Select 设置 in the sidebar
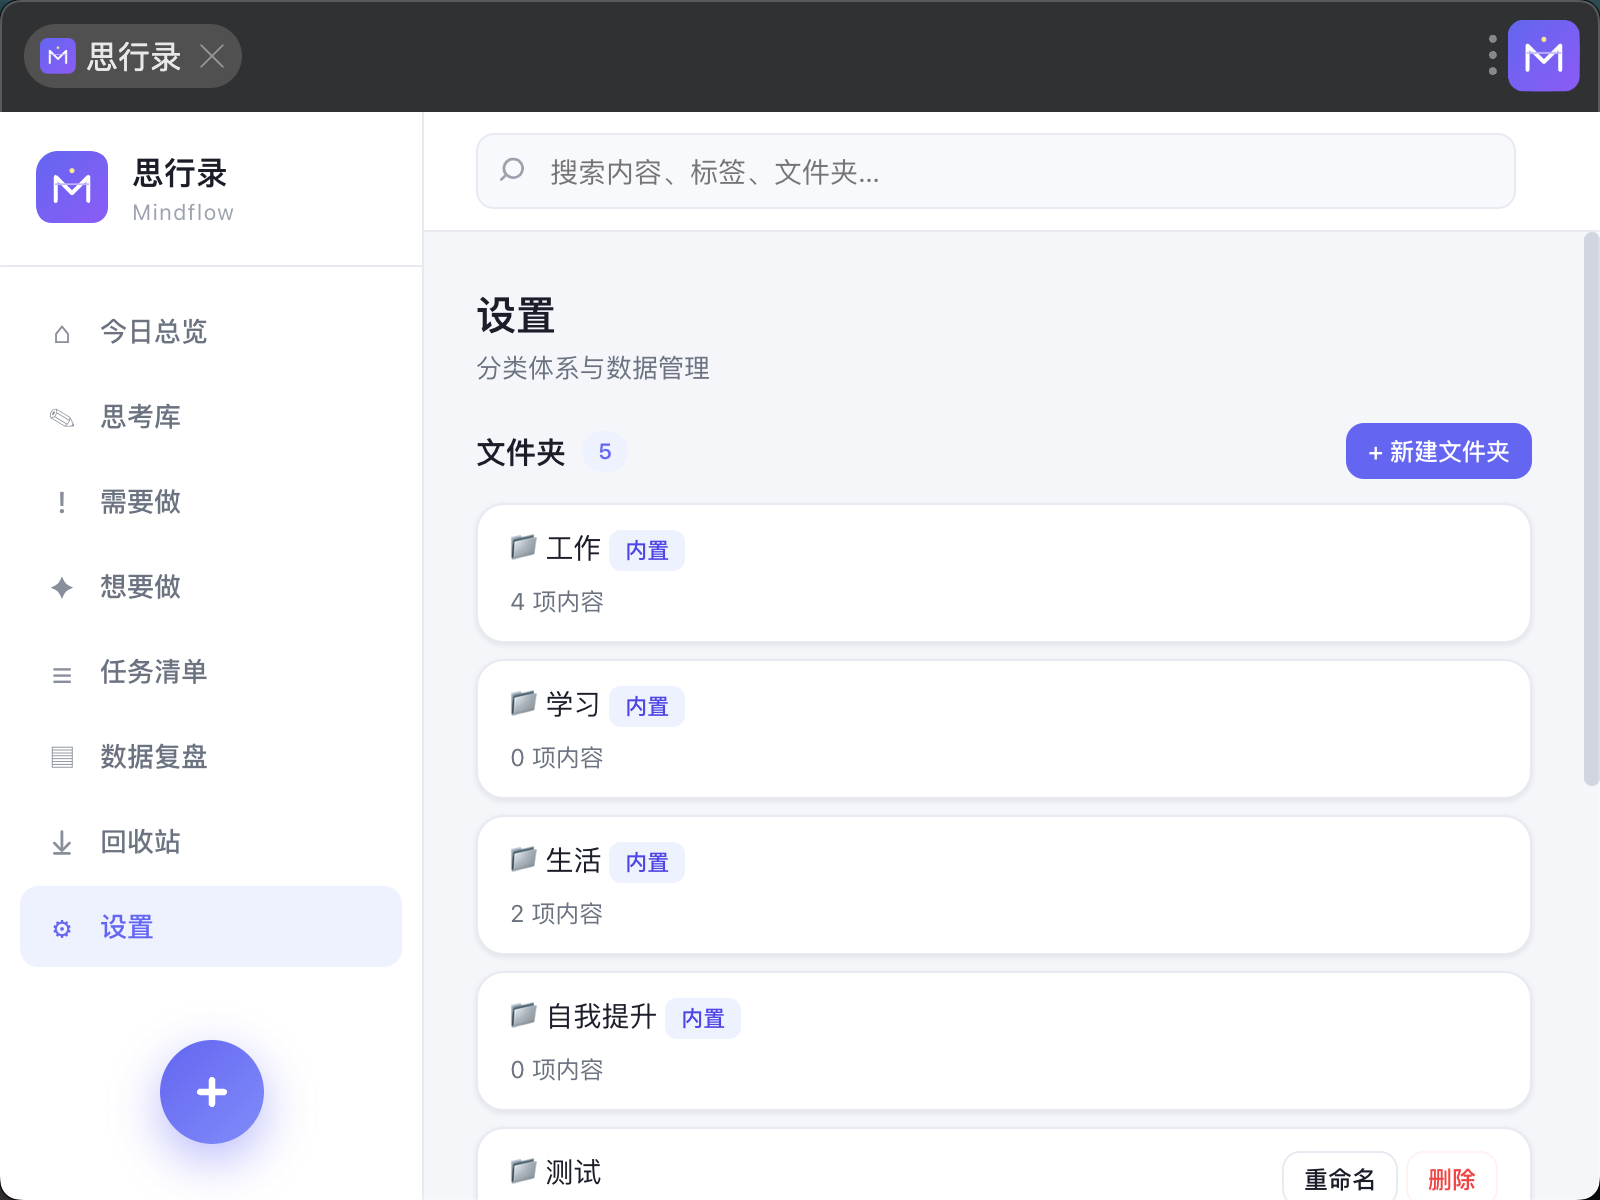The width and height of the screenshot is (1600, 1200). (x=211, y=927)
